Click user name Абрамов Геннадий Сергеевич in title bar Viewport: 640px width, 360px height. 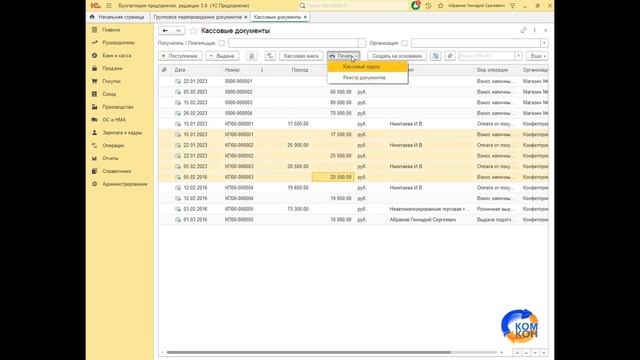pos(476,6)
